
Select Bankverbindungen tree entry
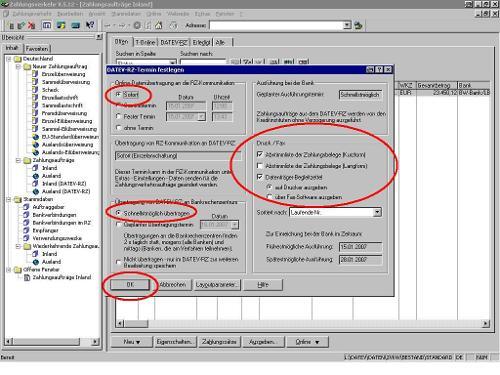pos(54,215)
